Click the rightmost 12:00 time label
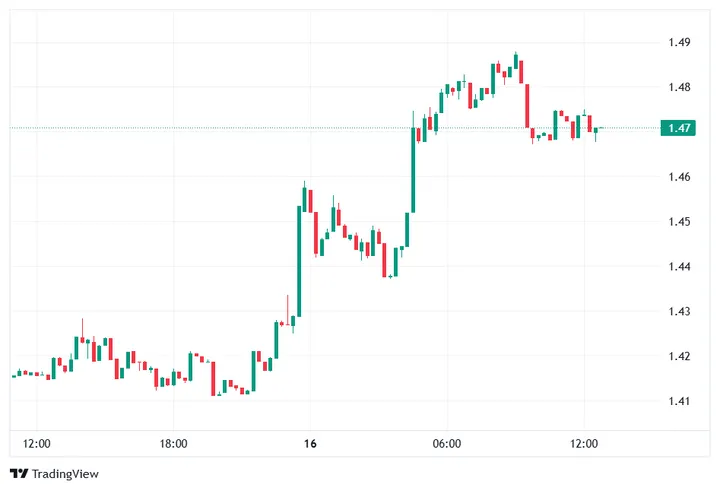The height and width of the screenshot is (490, 720). (583, 443)
